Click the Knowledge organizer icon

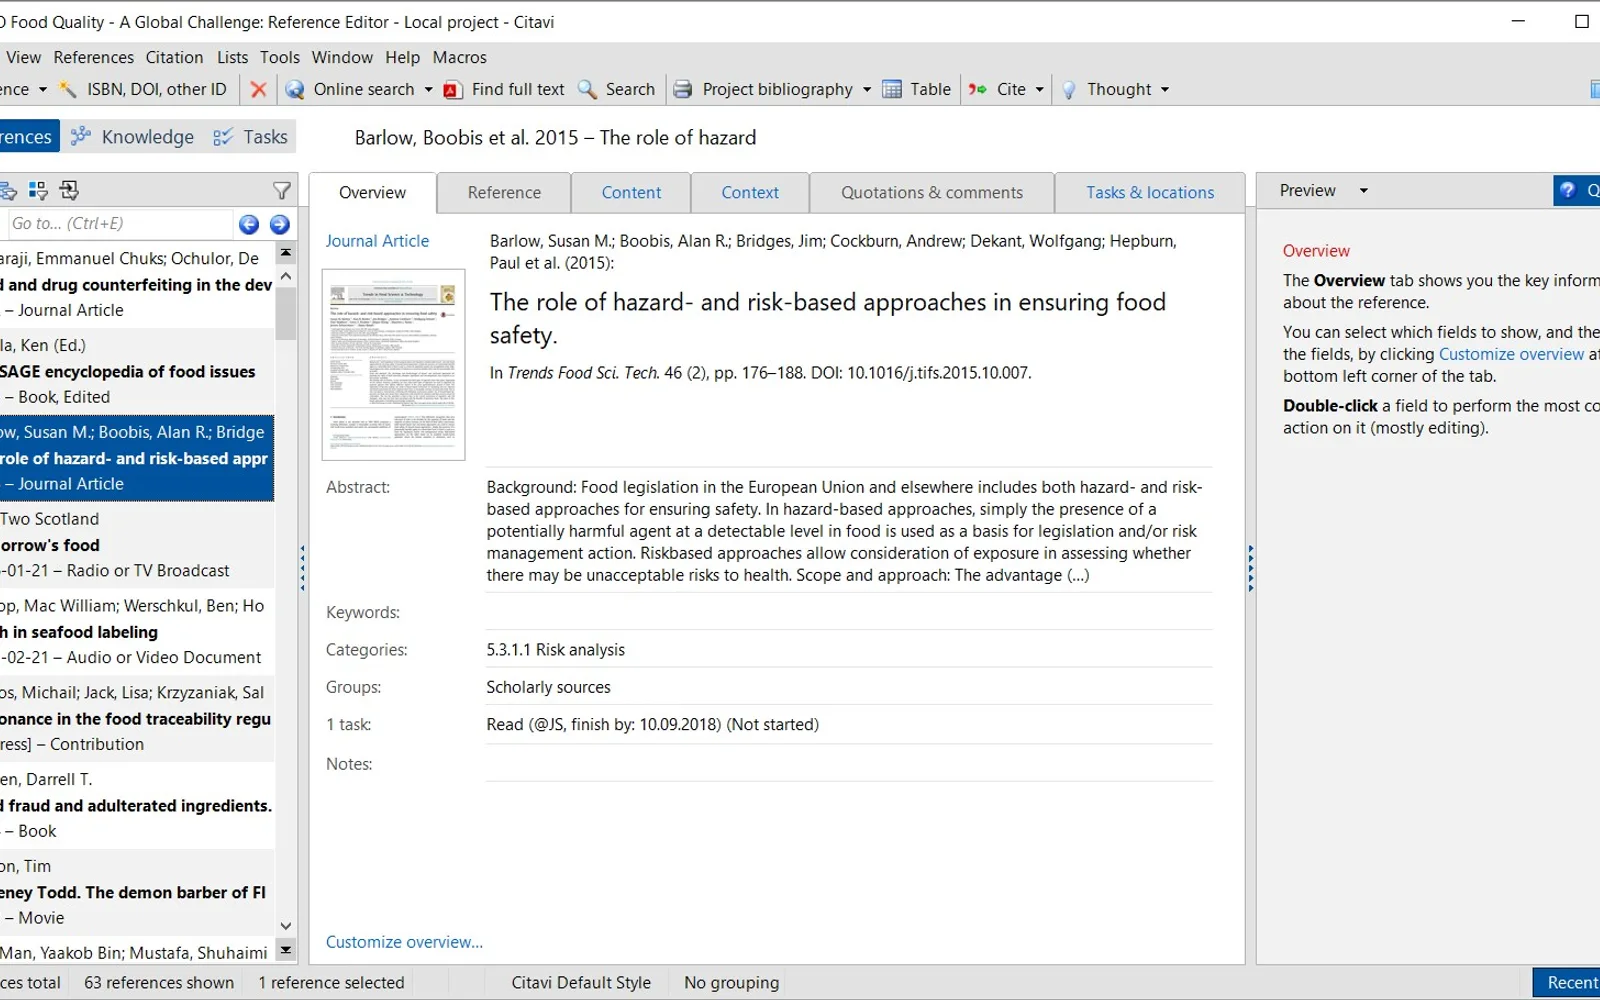click(x=81, y=136)
